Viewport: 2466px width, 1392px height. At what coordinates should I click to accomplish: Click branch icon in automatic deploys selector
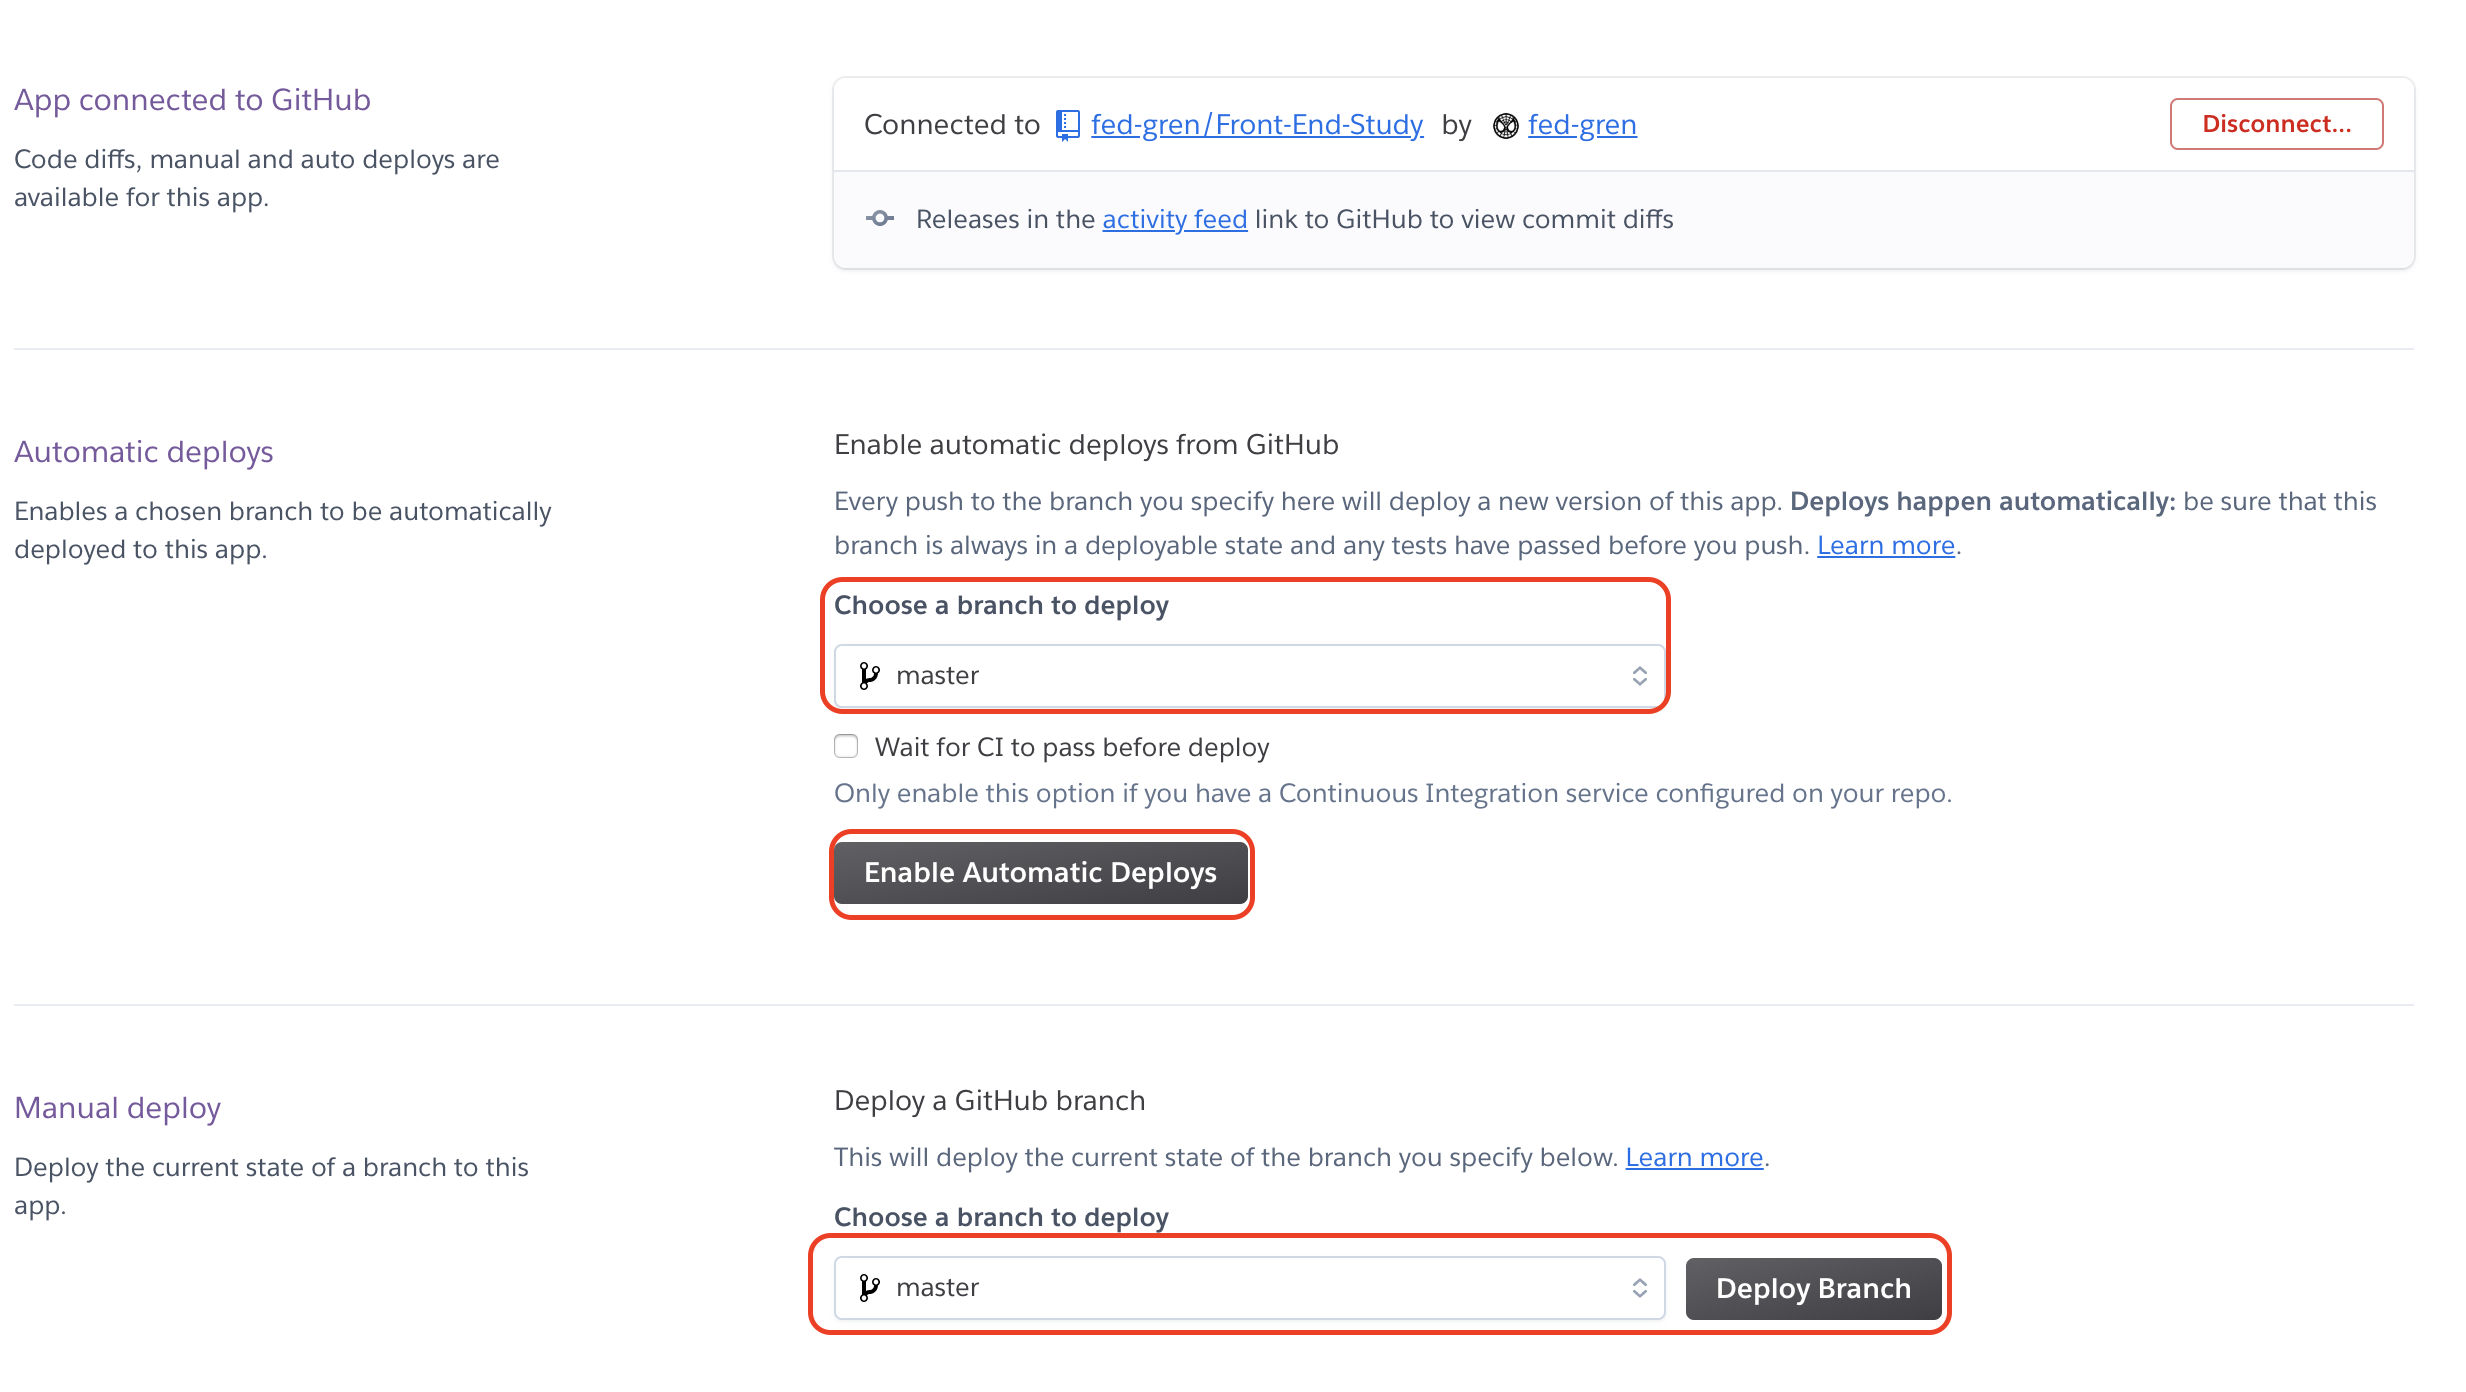coord(869,676)
